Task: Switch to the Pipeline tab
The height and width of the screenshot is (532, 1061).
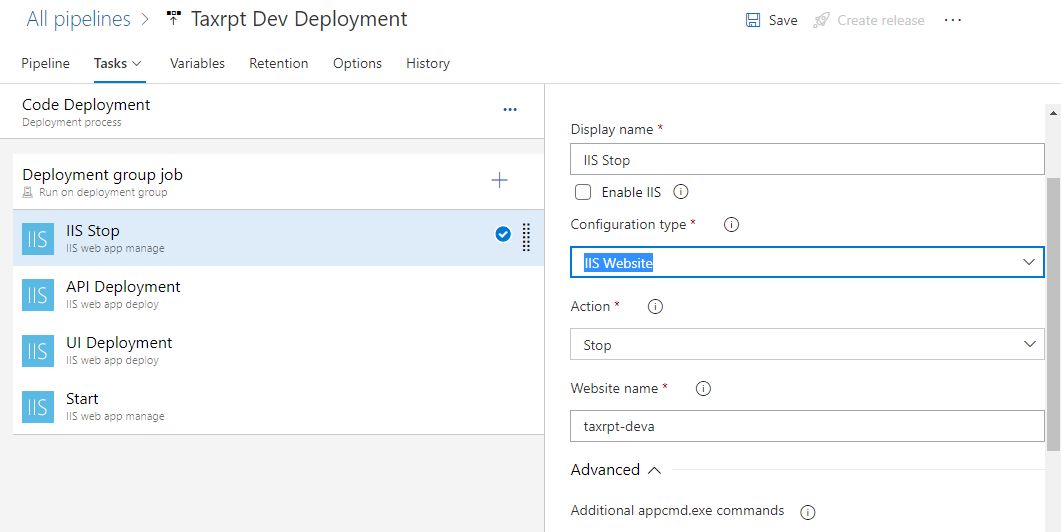Action: tap(45, 64)
